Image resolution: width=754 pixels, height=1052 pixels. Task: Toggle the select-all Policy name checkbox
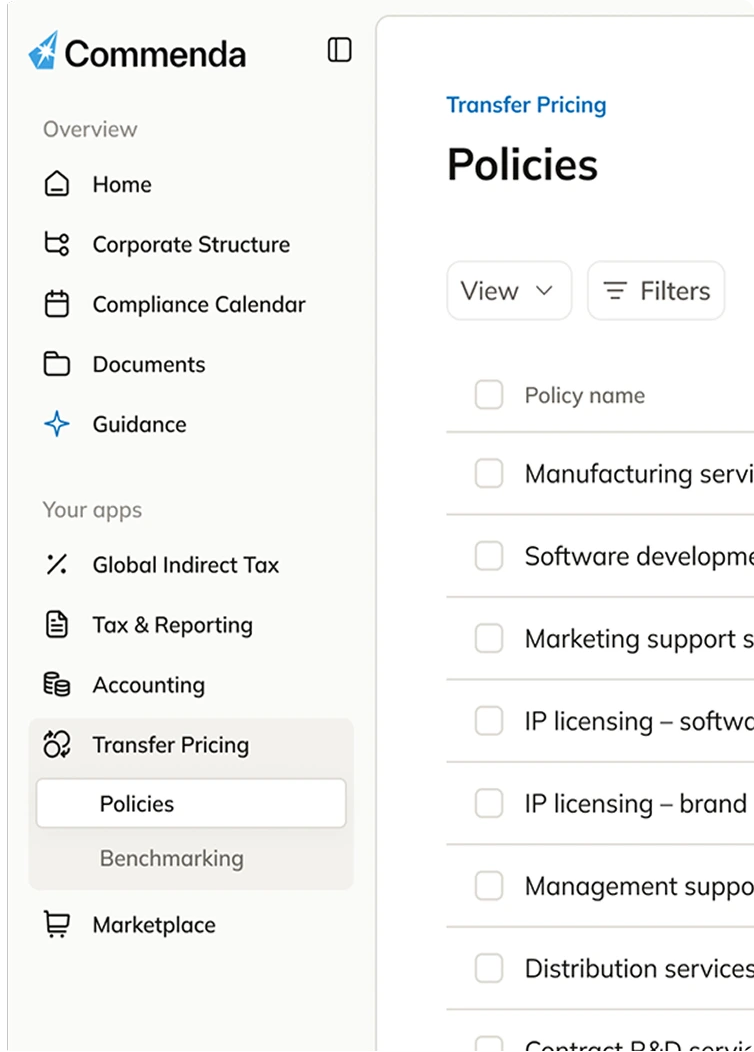pos(489,396)
